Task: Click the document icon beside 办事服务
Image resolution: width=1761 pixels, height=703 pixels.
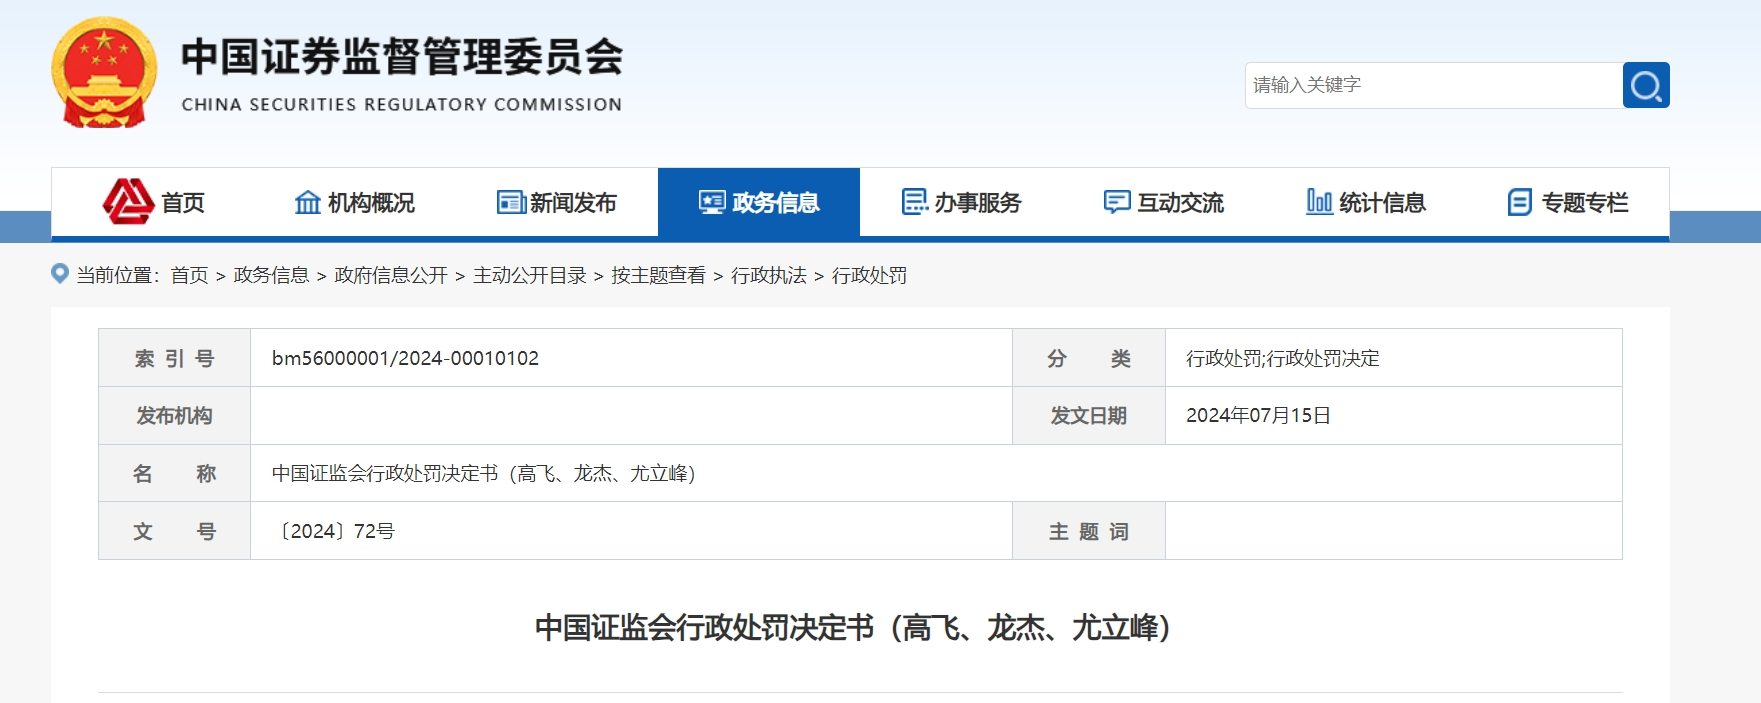Action: click(x=915, y=202)
